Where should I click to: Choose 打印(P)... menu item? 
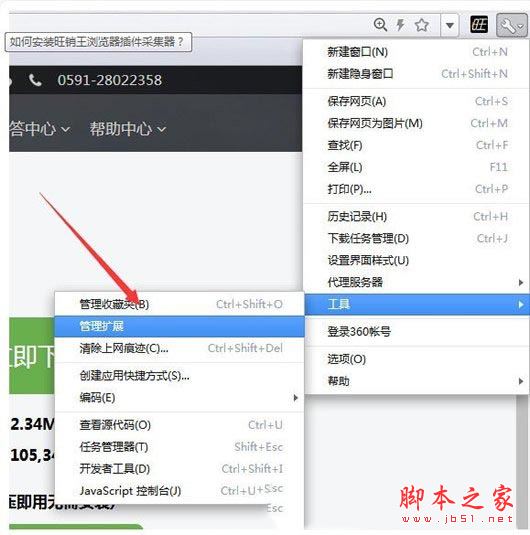coord(416,189)
